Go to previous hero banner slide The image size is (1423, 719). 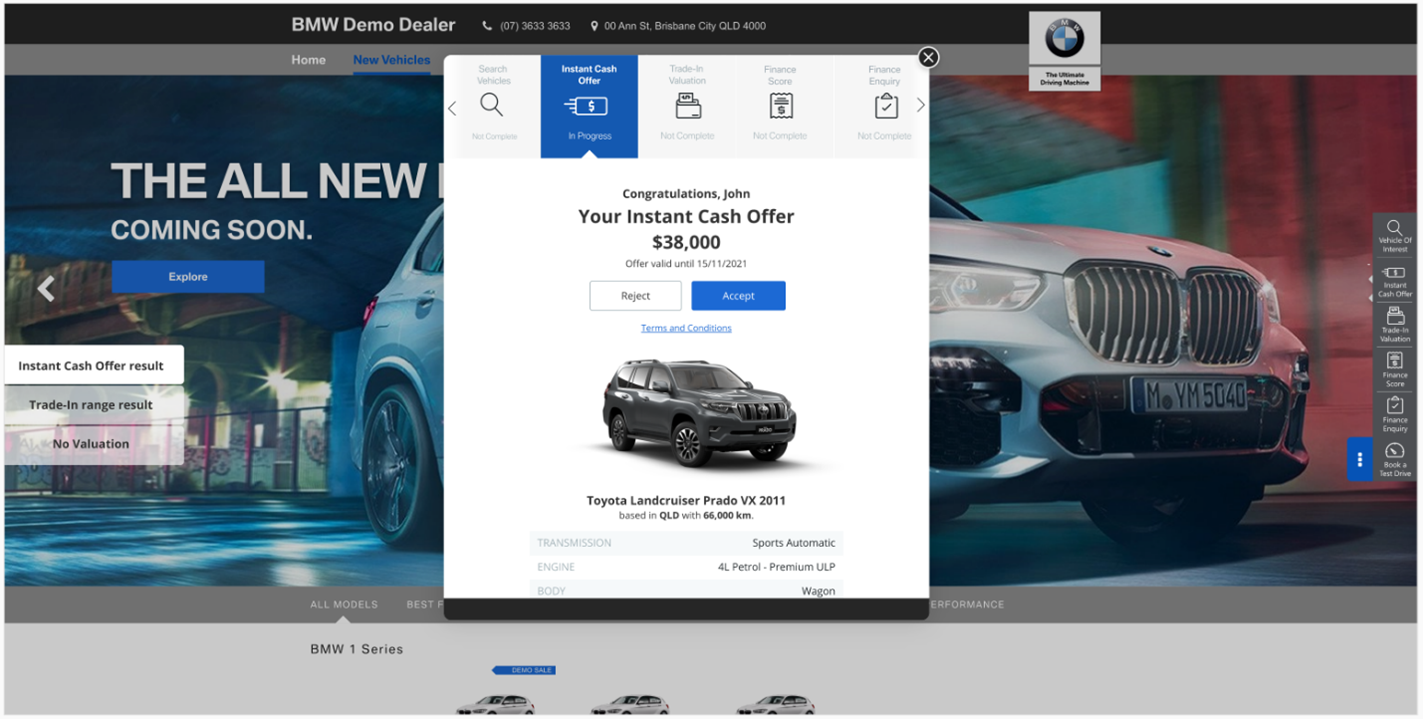45,289
